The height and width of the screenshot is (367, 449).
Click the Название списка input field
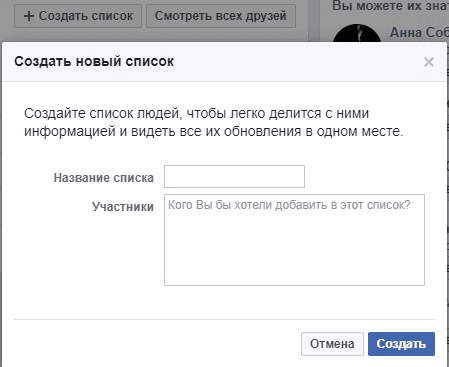[234, 176]
